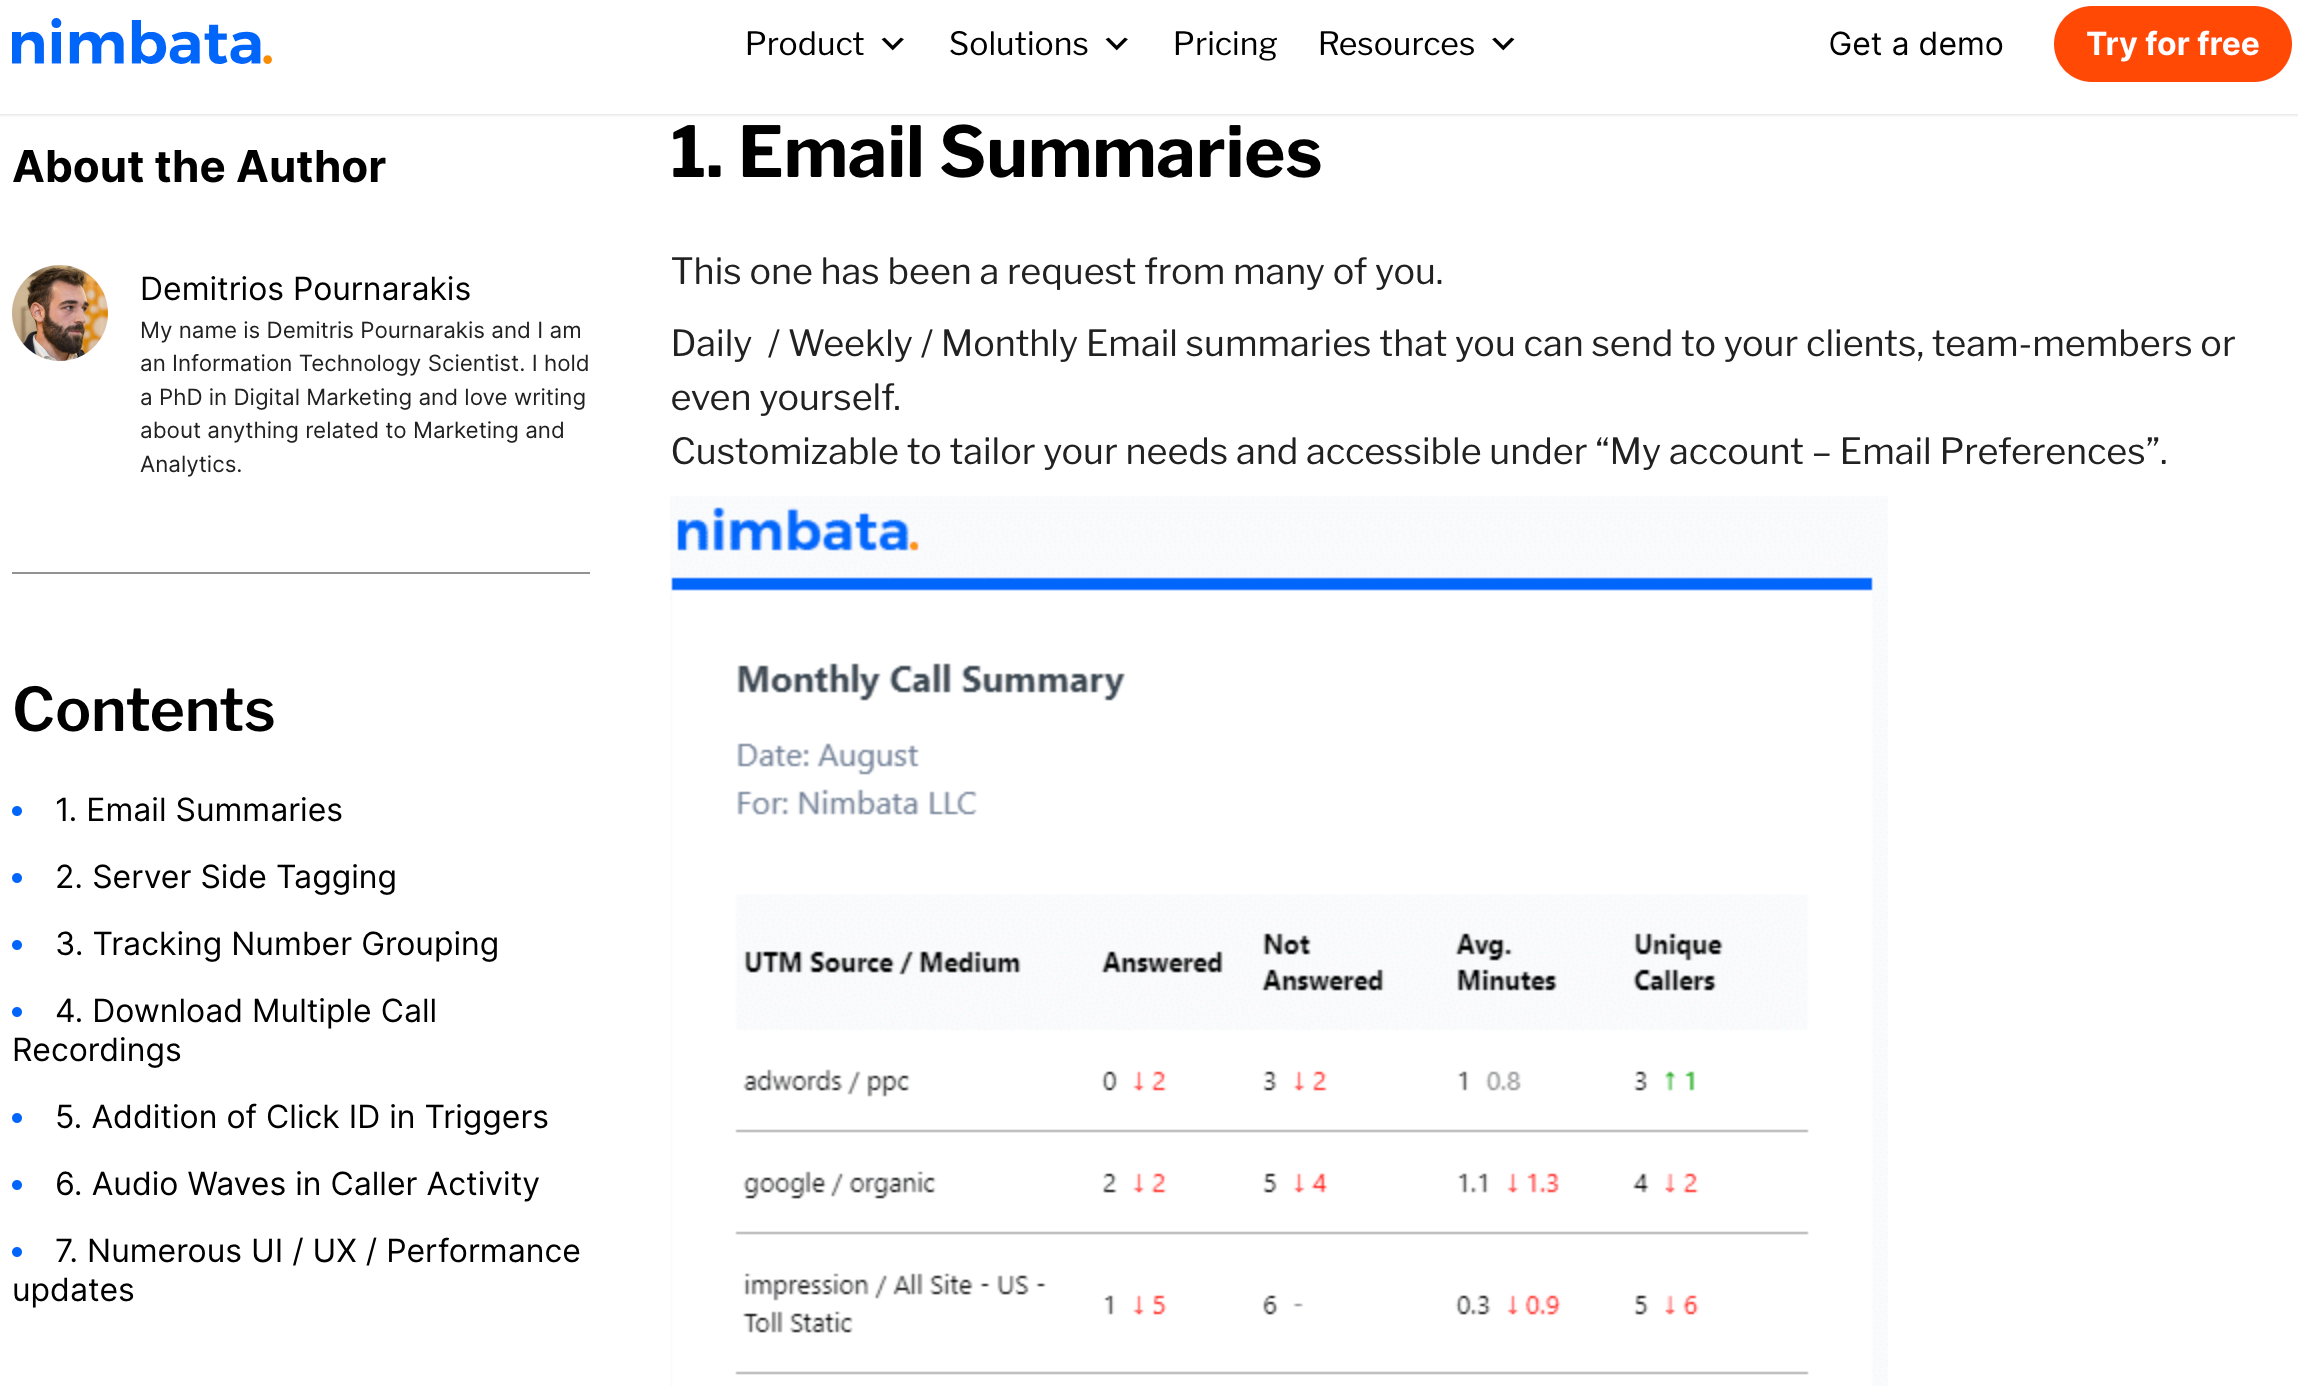This screenshot has height=1386, width=2298.
Task: Click the Try for free button
Action: [2168, 44]
